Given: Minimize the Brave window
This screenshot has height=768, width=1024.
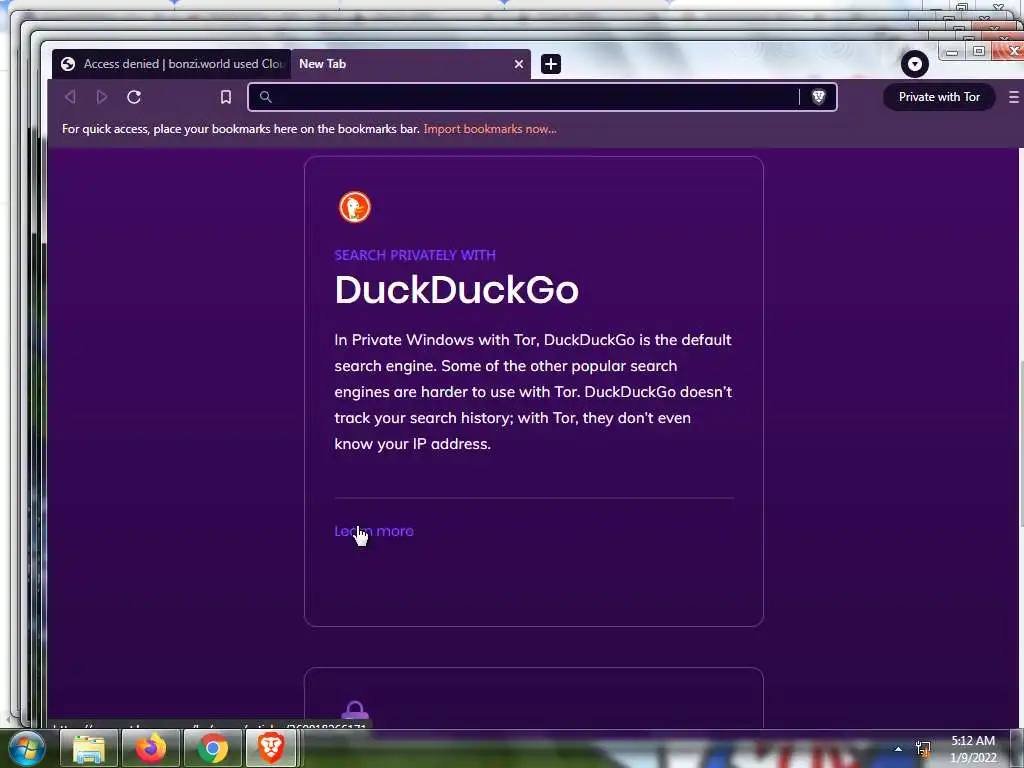Looking at the screenshot, I should (952, 52).
